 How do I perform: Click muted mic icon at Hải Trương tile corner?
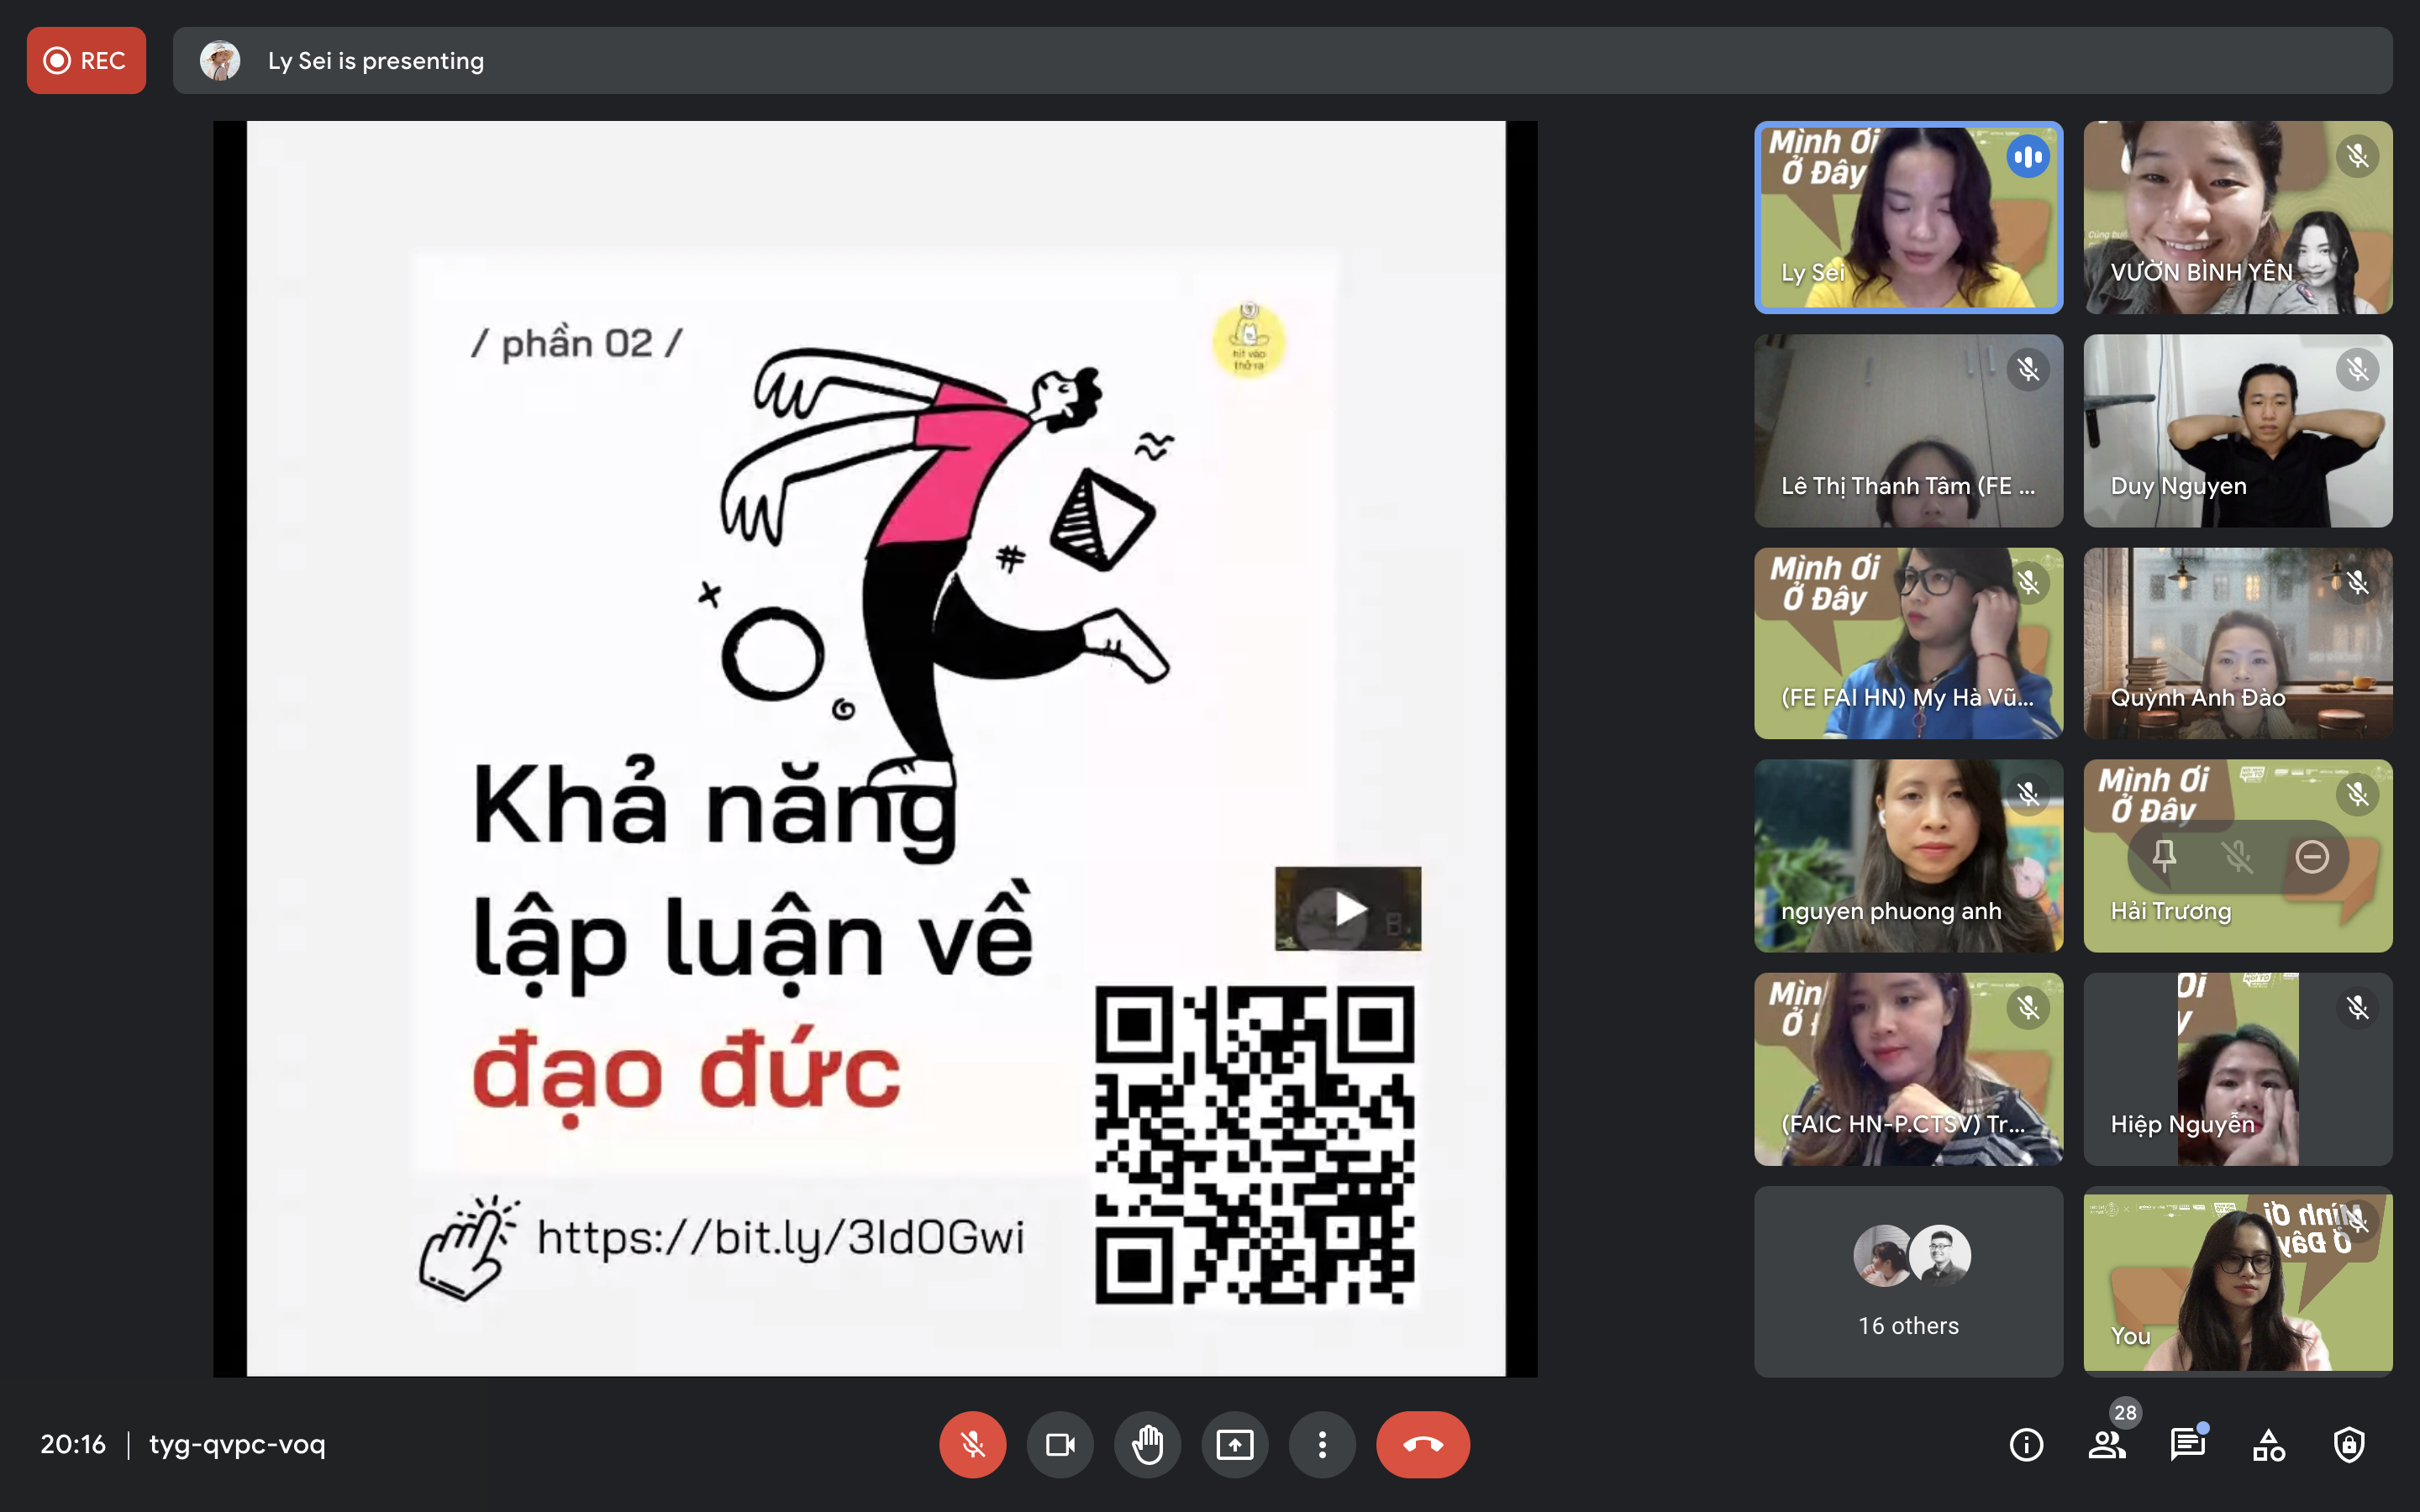click(2357, 795)
